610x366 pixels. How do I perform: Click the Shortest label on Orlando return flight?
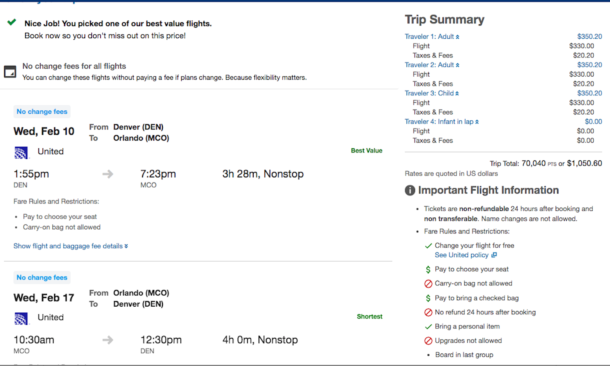[x=370, y=317]
